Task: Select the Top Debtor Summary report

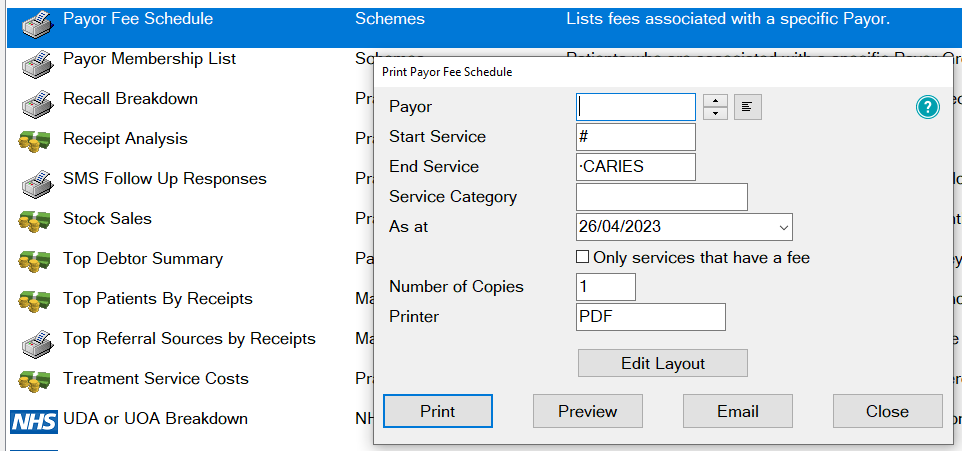Action: (143, 259)
